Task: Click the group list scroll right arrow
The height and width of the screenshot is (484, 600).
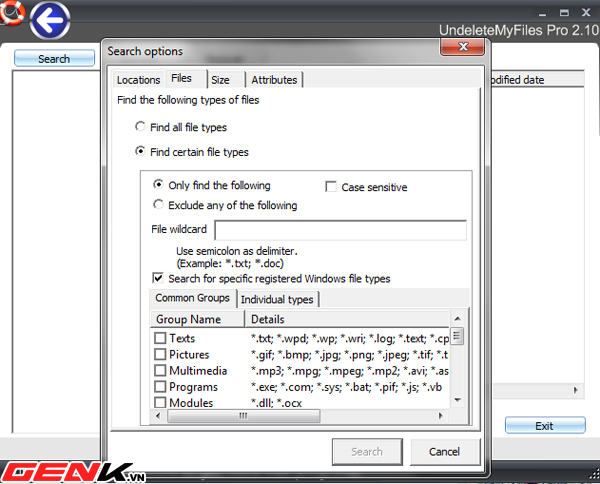Action: [441, 416]
